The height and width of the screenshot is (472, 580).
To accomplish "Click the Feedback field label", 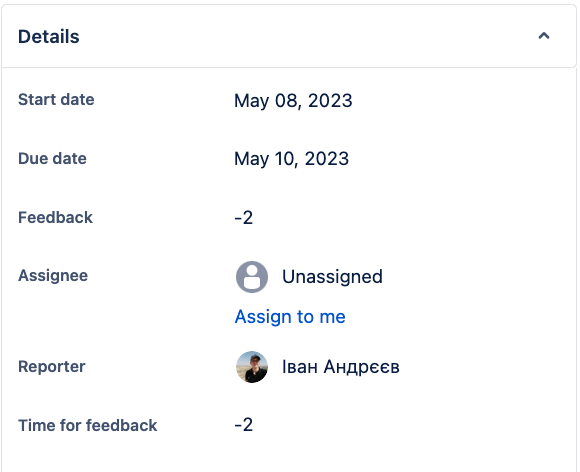I will [55, 217].
